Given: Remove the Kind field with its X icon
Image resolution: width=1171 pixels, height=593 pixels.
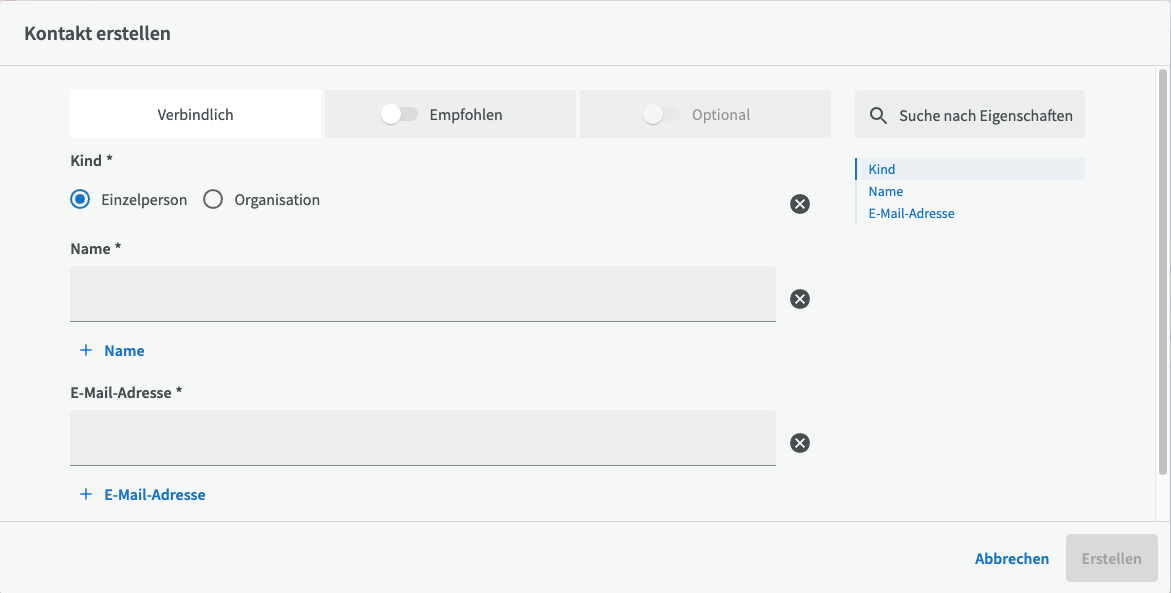Looking at the screenshot, I should (799, 204).
